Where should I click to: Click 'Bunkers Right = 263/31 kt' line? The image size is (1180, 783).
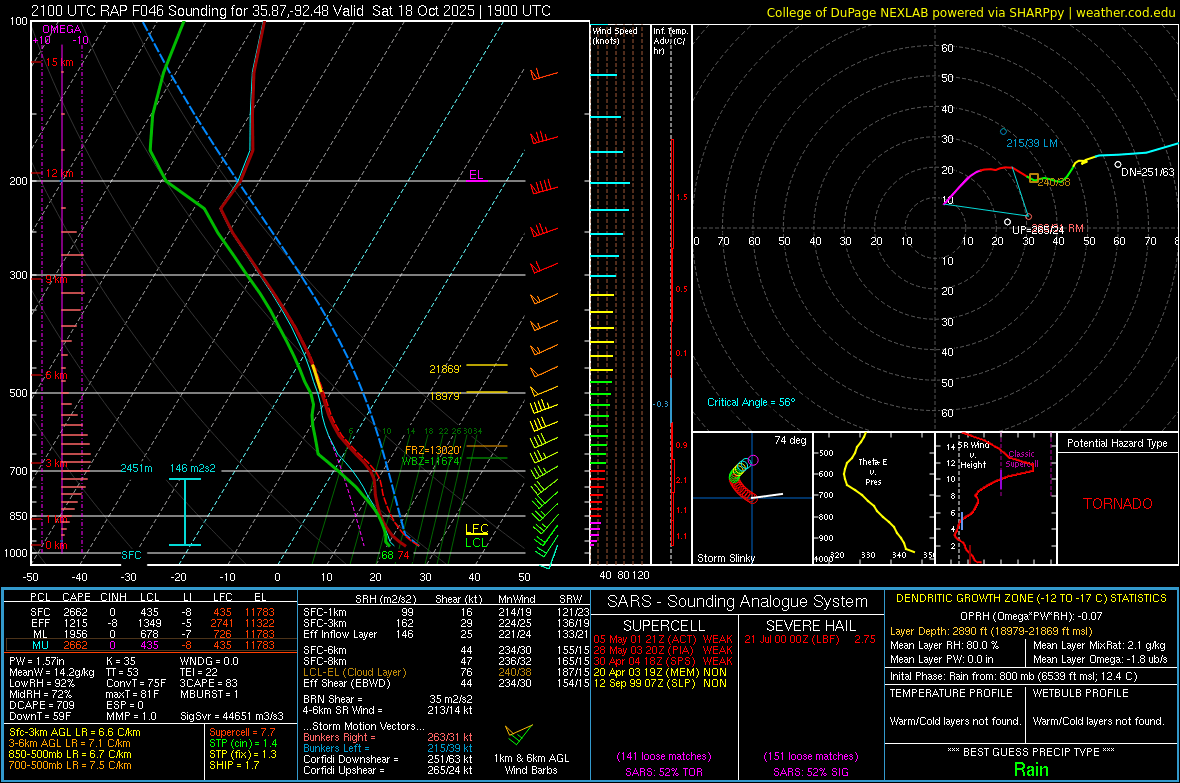pos(388,737)
